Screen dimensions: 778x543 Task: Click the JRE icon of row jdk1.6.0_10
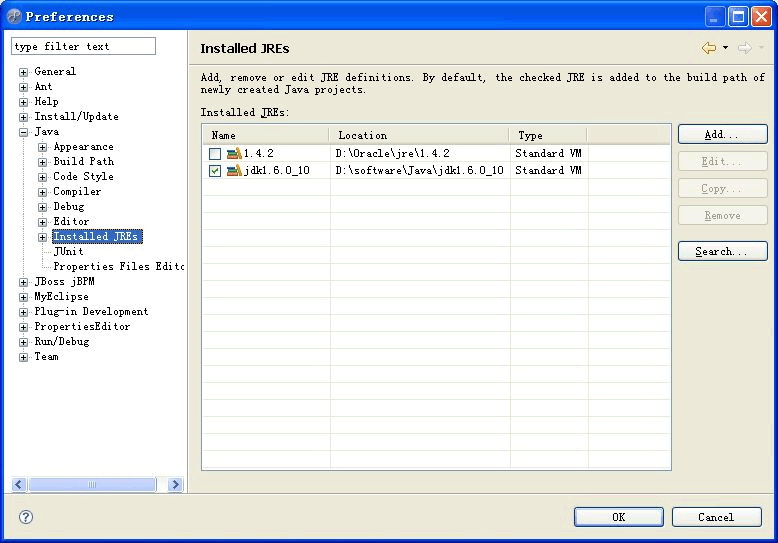click(234, 171)
